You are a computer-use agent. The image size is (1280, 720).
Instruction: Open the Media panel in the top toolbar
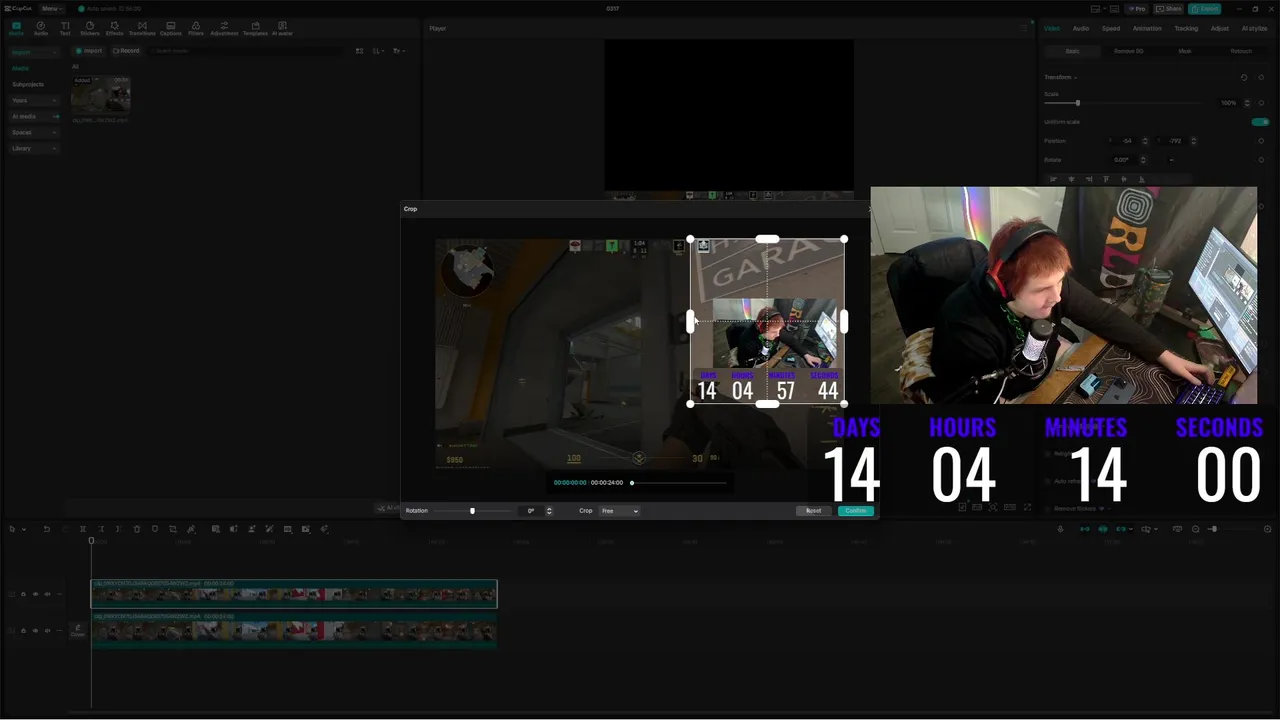tap(16, 28)
